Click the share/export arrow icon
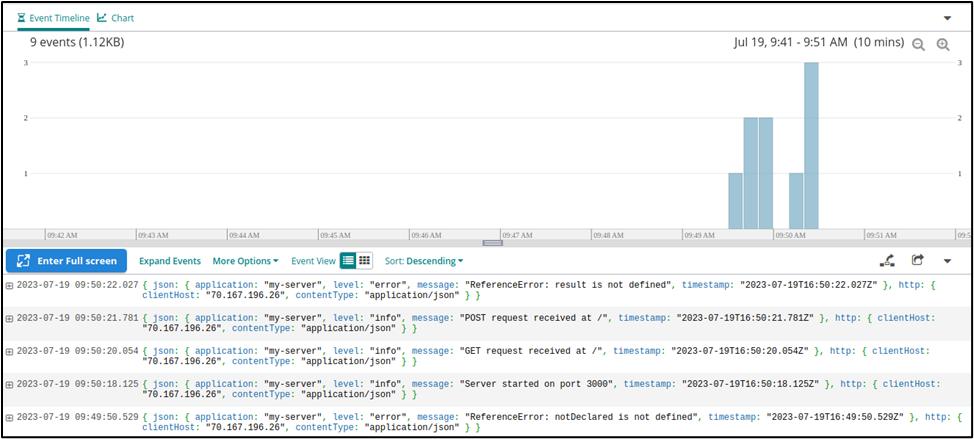The image size is (974, 439). click(x=917, y=261)
